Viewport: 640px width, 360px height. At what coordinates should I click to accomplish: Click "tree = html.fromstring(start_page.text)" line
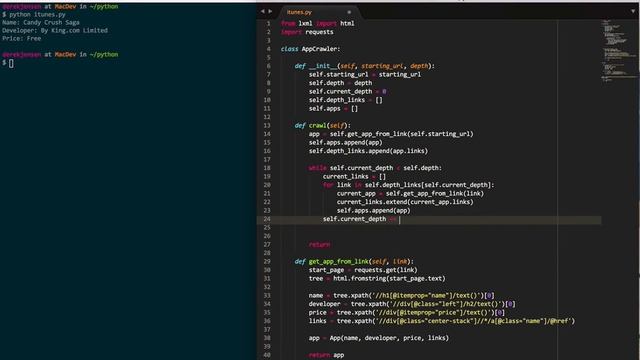tap(377, 279)
